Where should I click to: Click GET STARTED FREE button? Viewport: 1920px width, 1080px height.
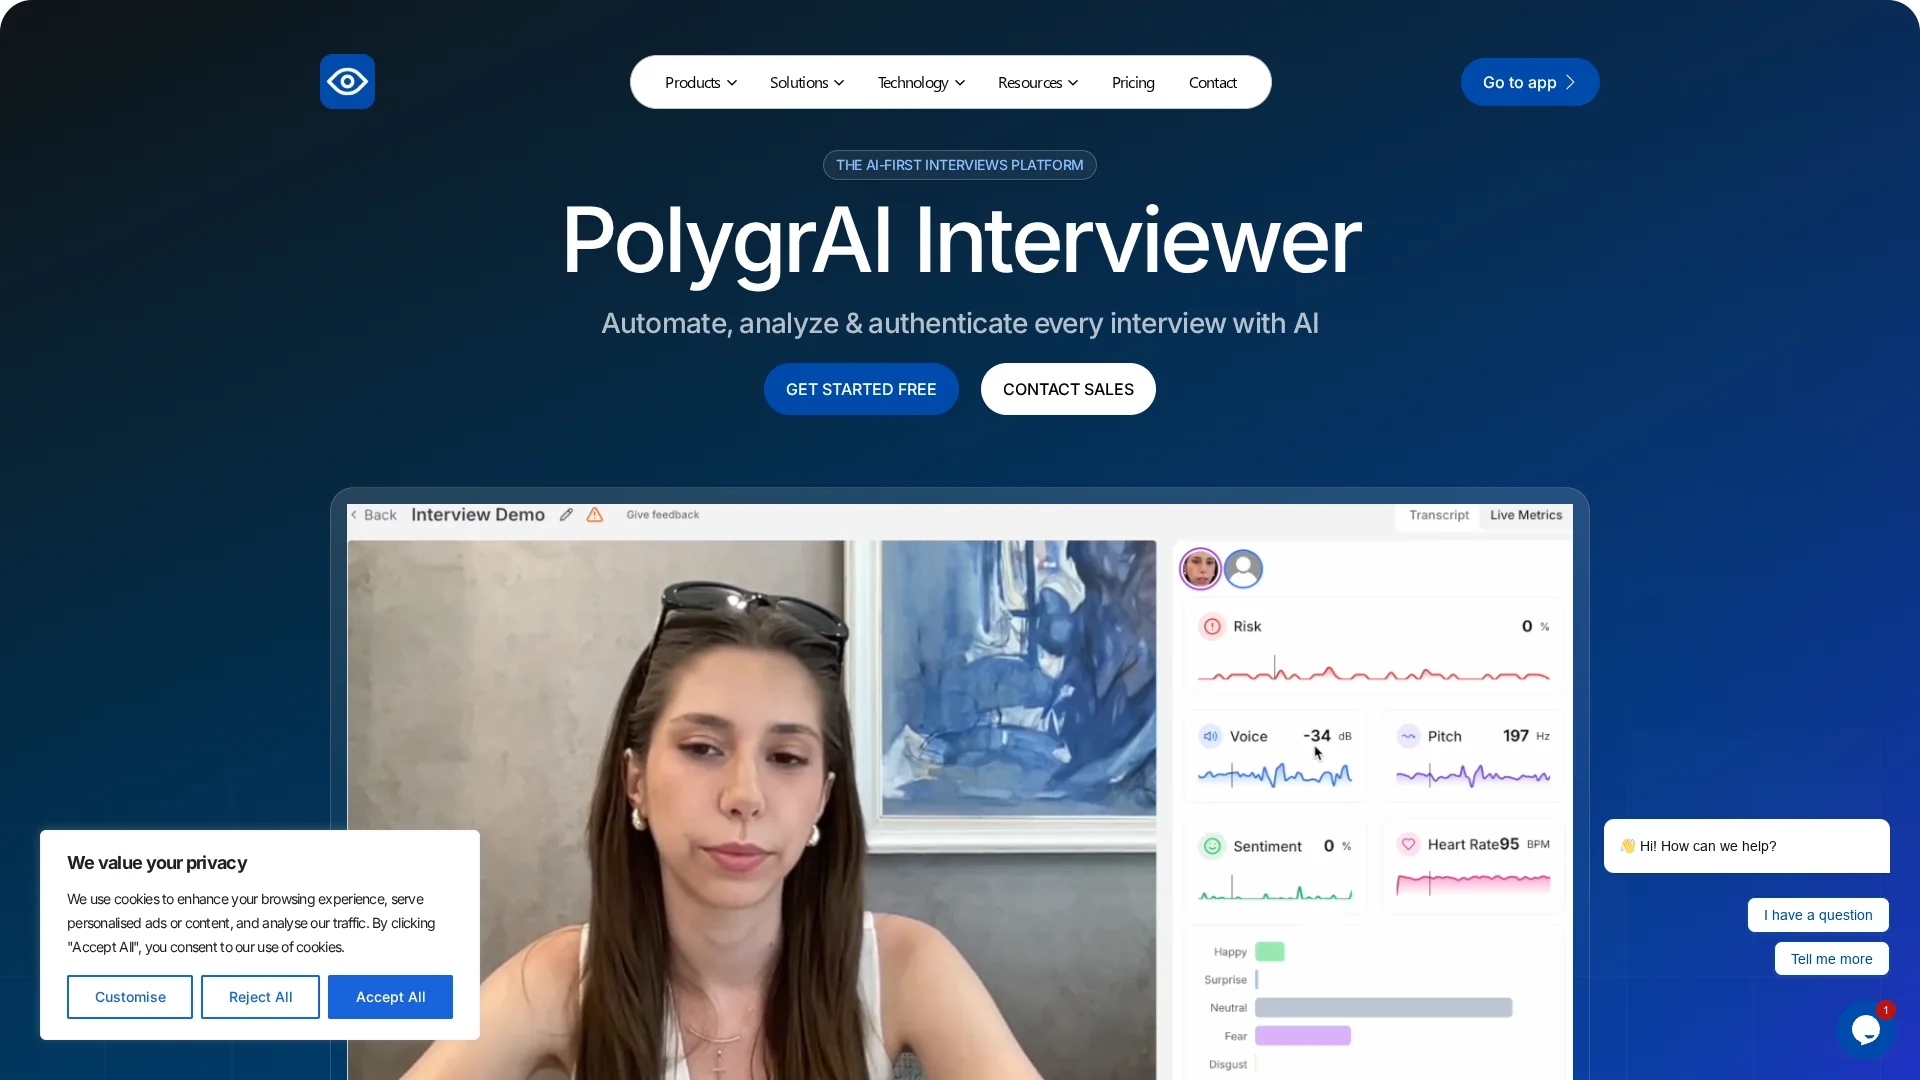pos(861,389)
